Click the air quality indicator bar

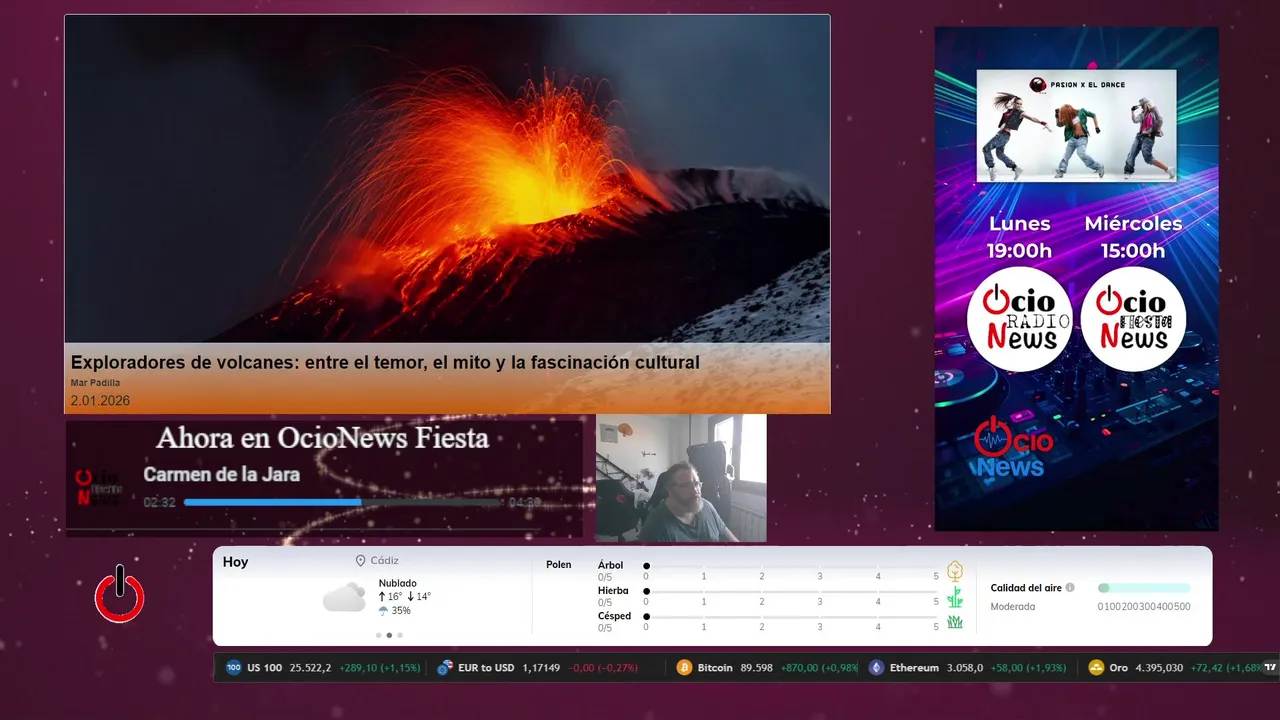point(1144,588)
